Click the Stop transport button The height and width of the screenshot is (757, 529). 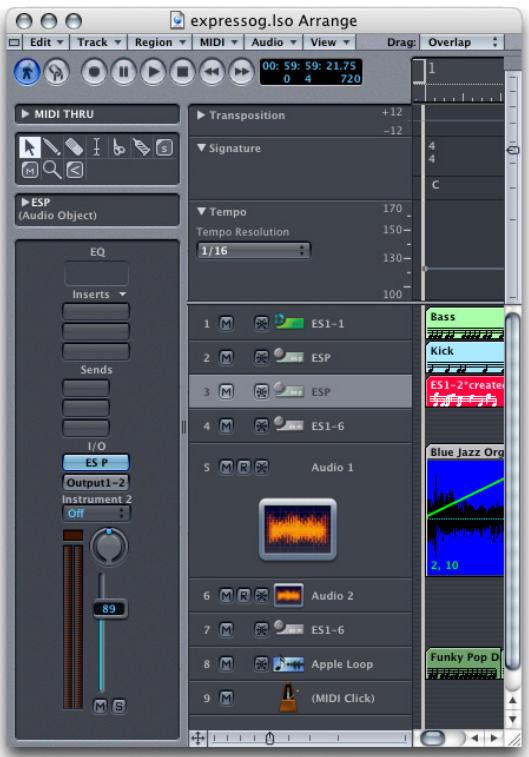(x=182, y=72)
